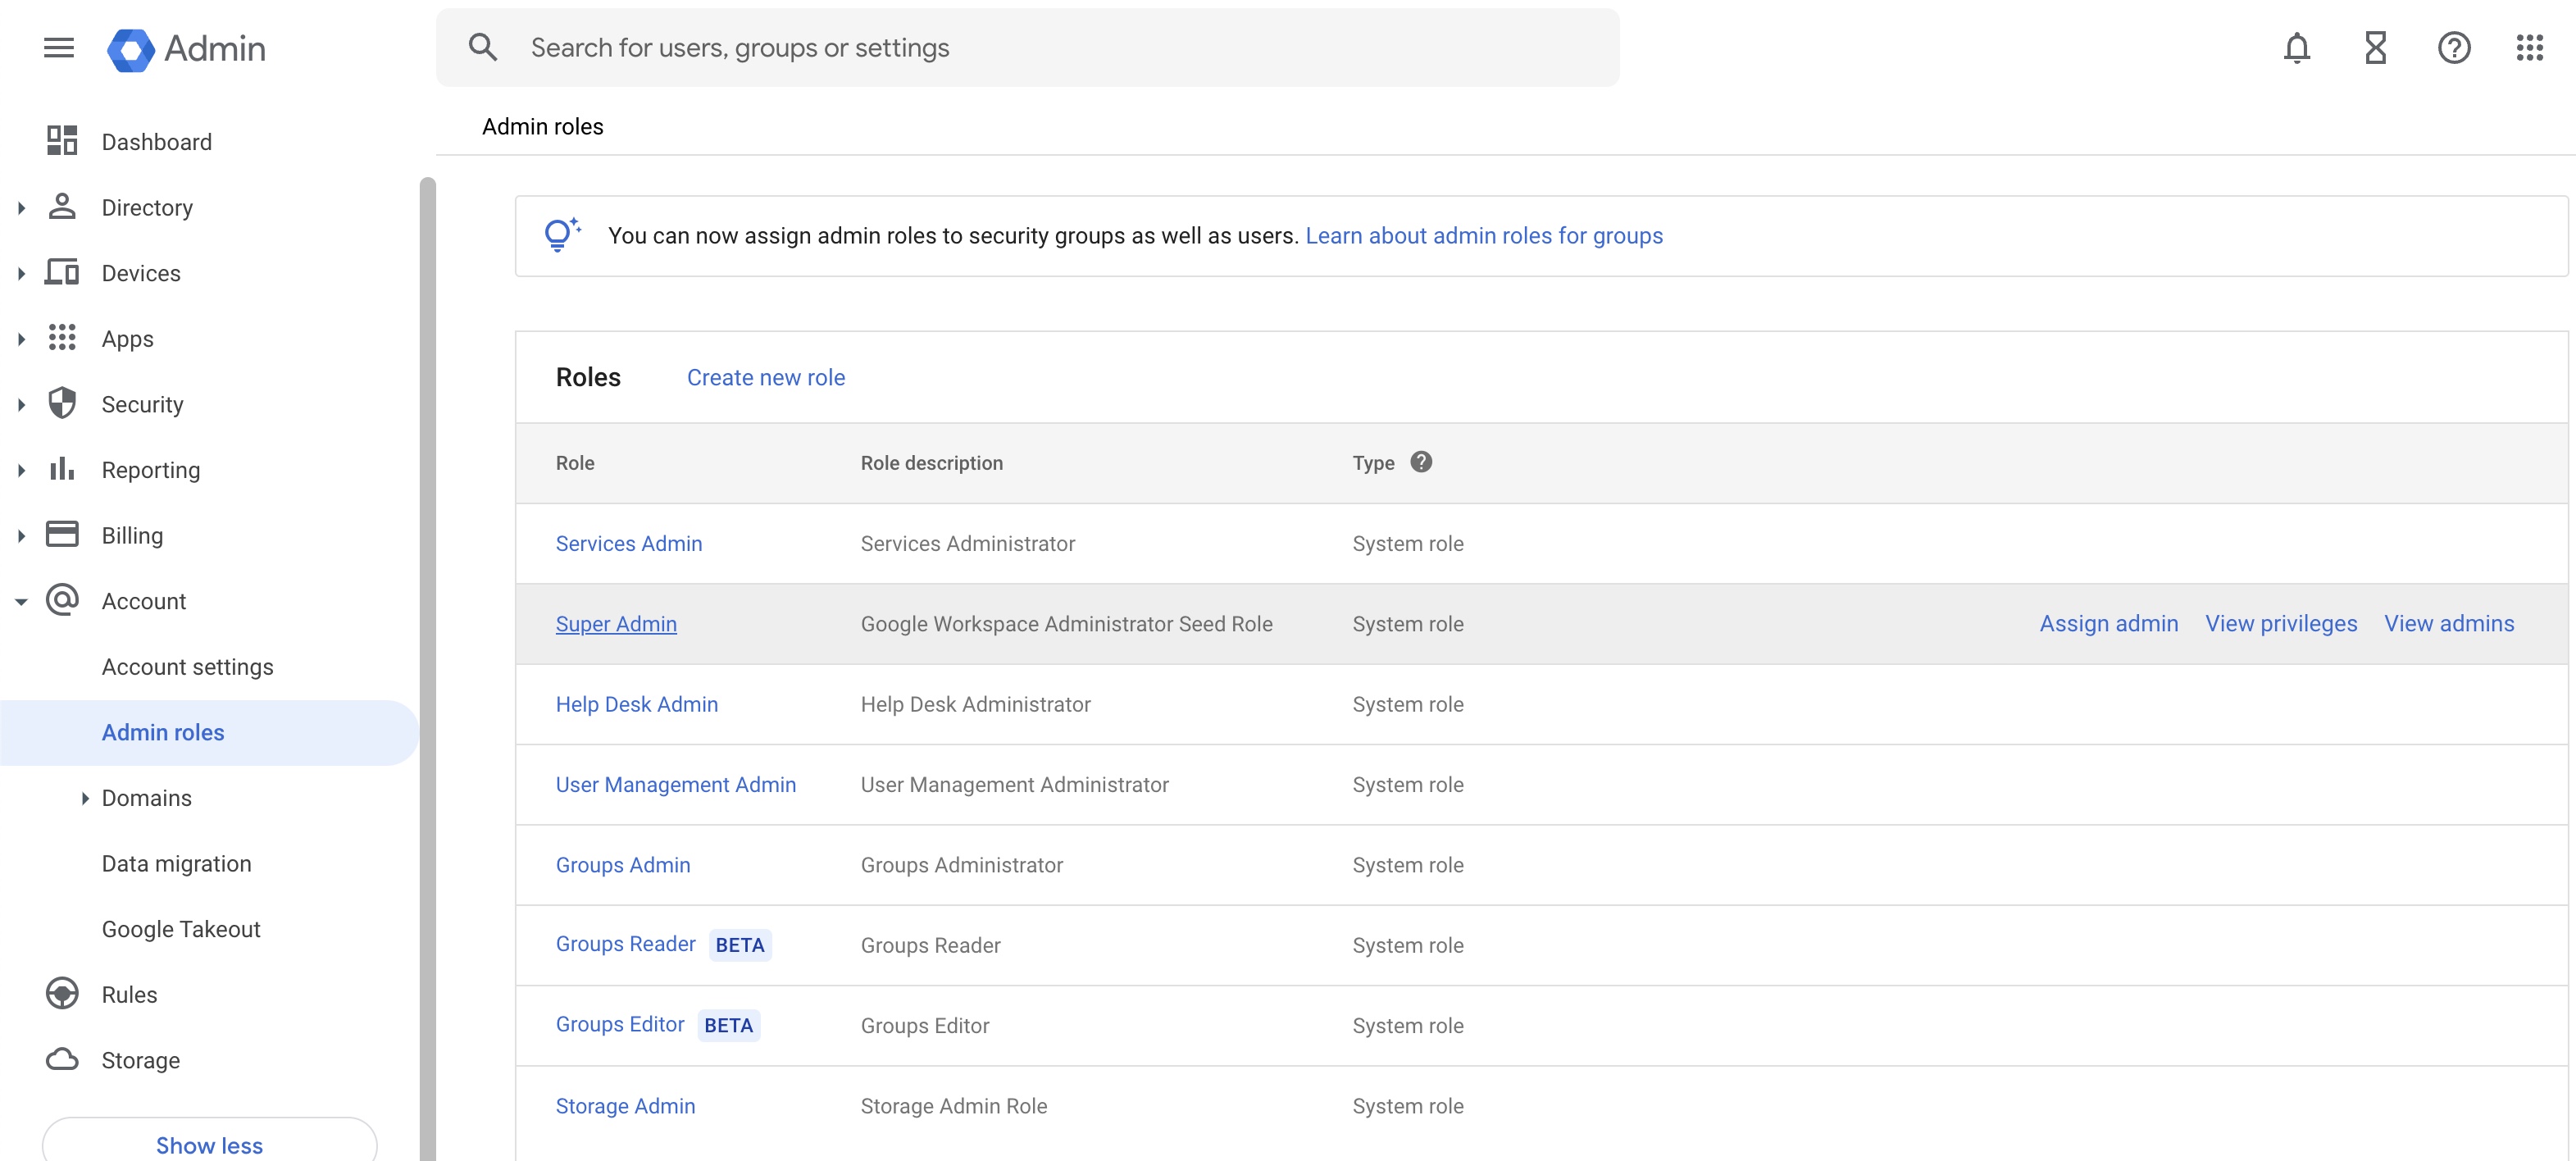Screen dimensions: 2576x1161
Task: Click View privileges for Super Admin
Action: point(2281,623)
